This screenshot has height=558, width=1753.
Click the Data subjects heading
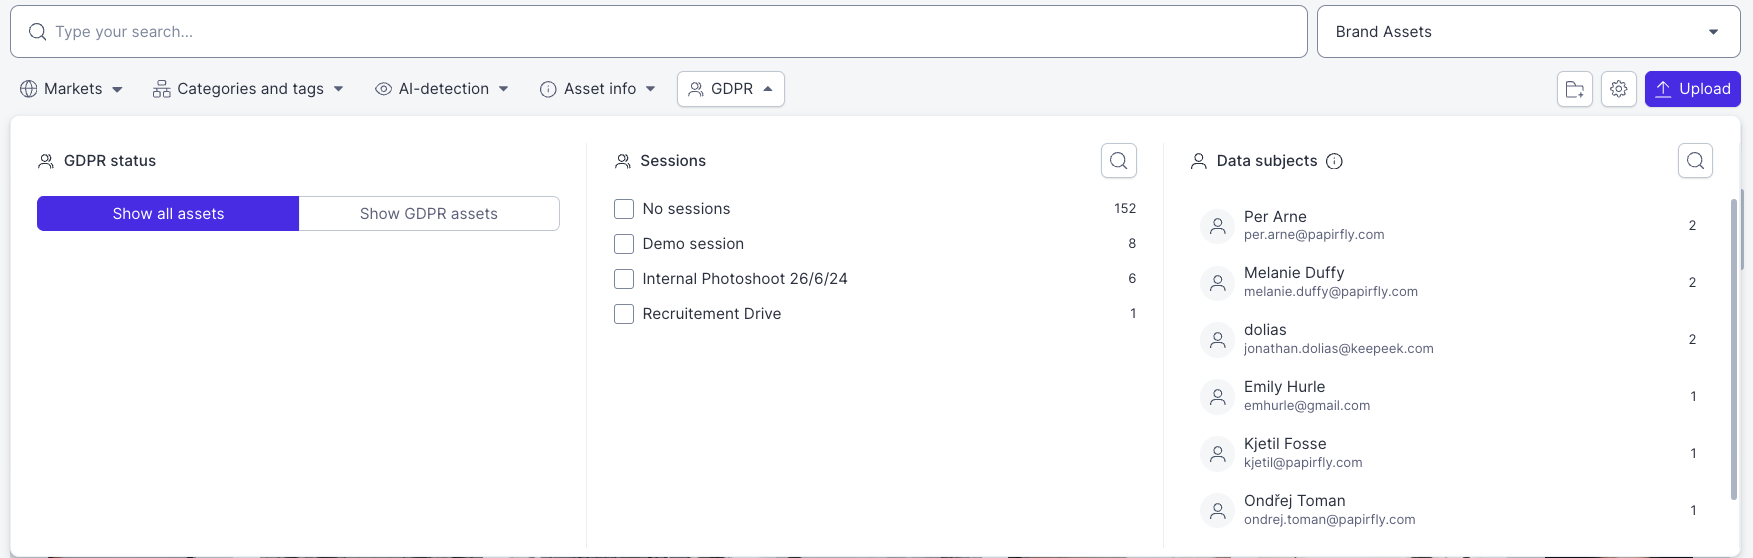1267,161
